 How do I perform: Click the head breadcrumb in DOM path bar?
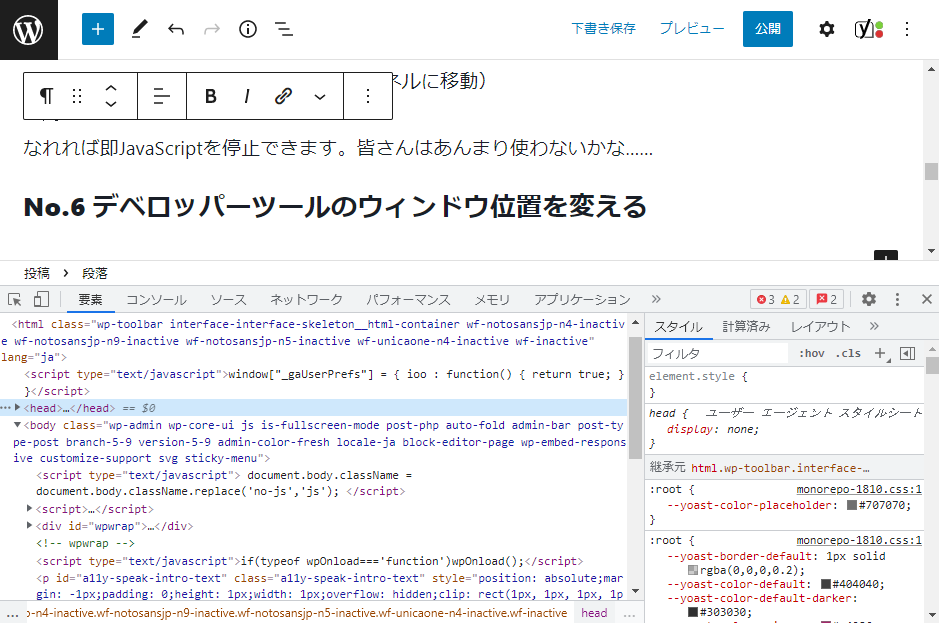click(594, 613)
